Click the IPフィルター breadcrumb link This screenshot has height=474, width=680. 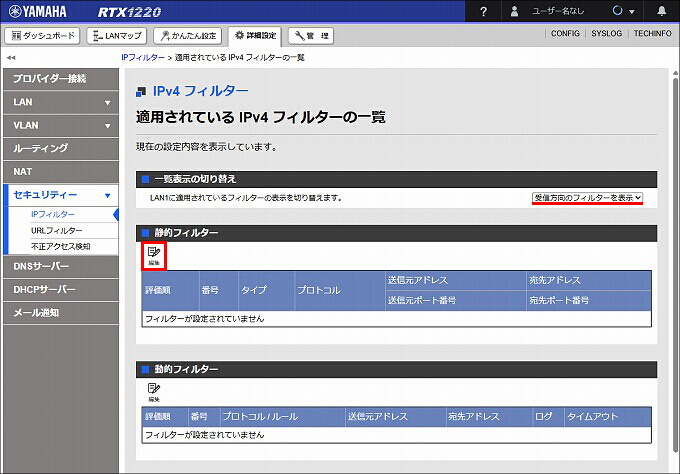point(143,57)
